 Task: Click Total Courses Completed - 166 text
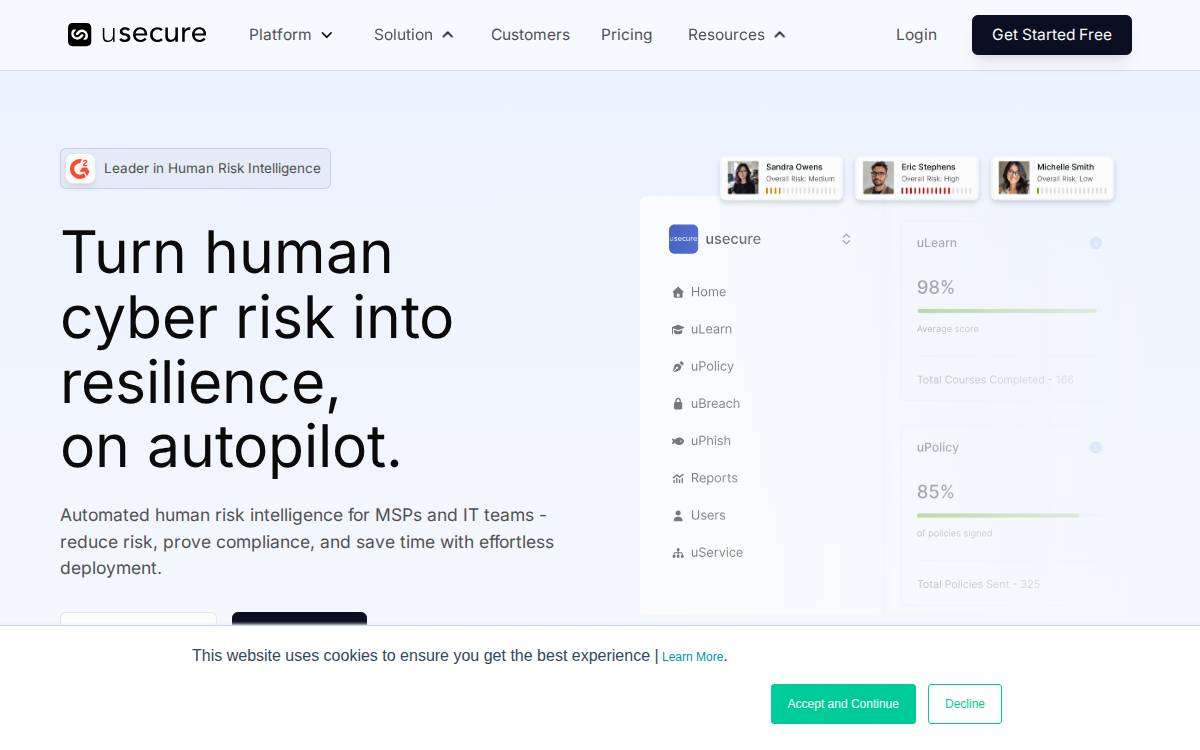coord(995,380)
